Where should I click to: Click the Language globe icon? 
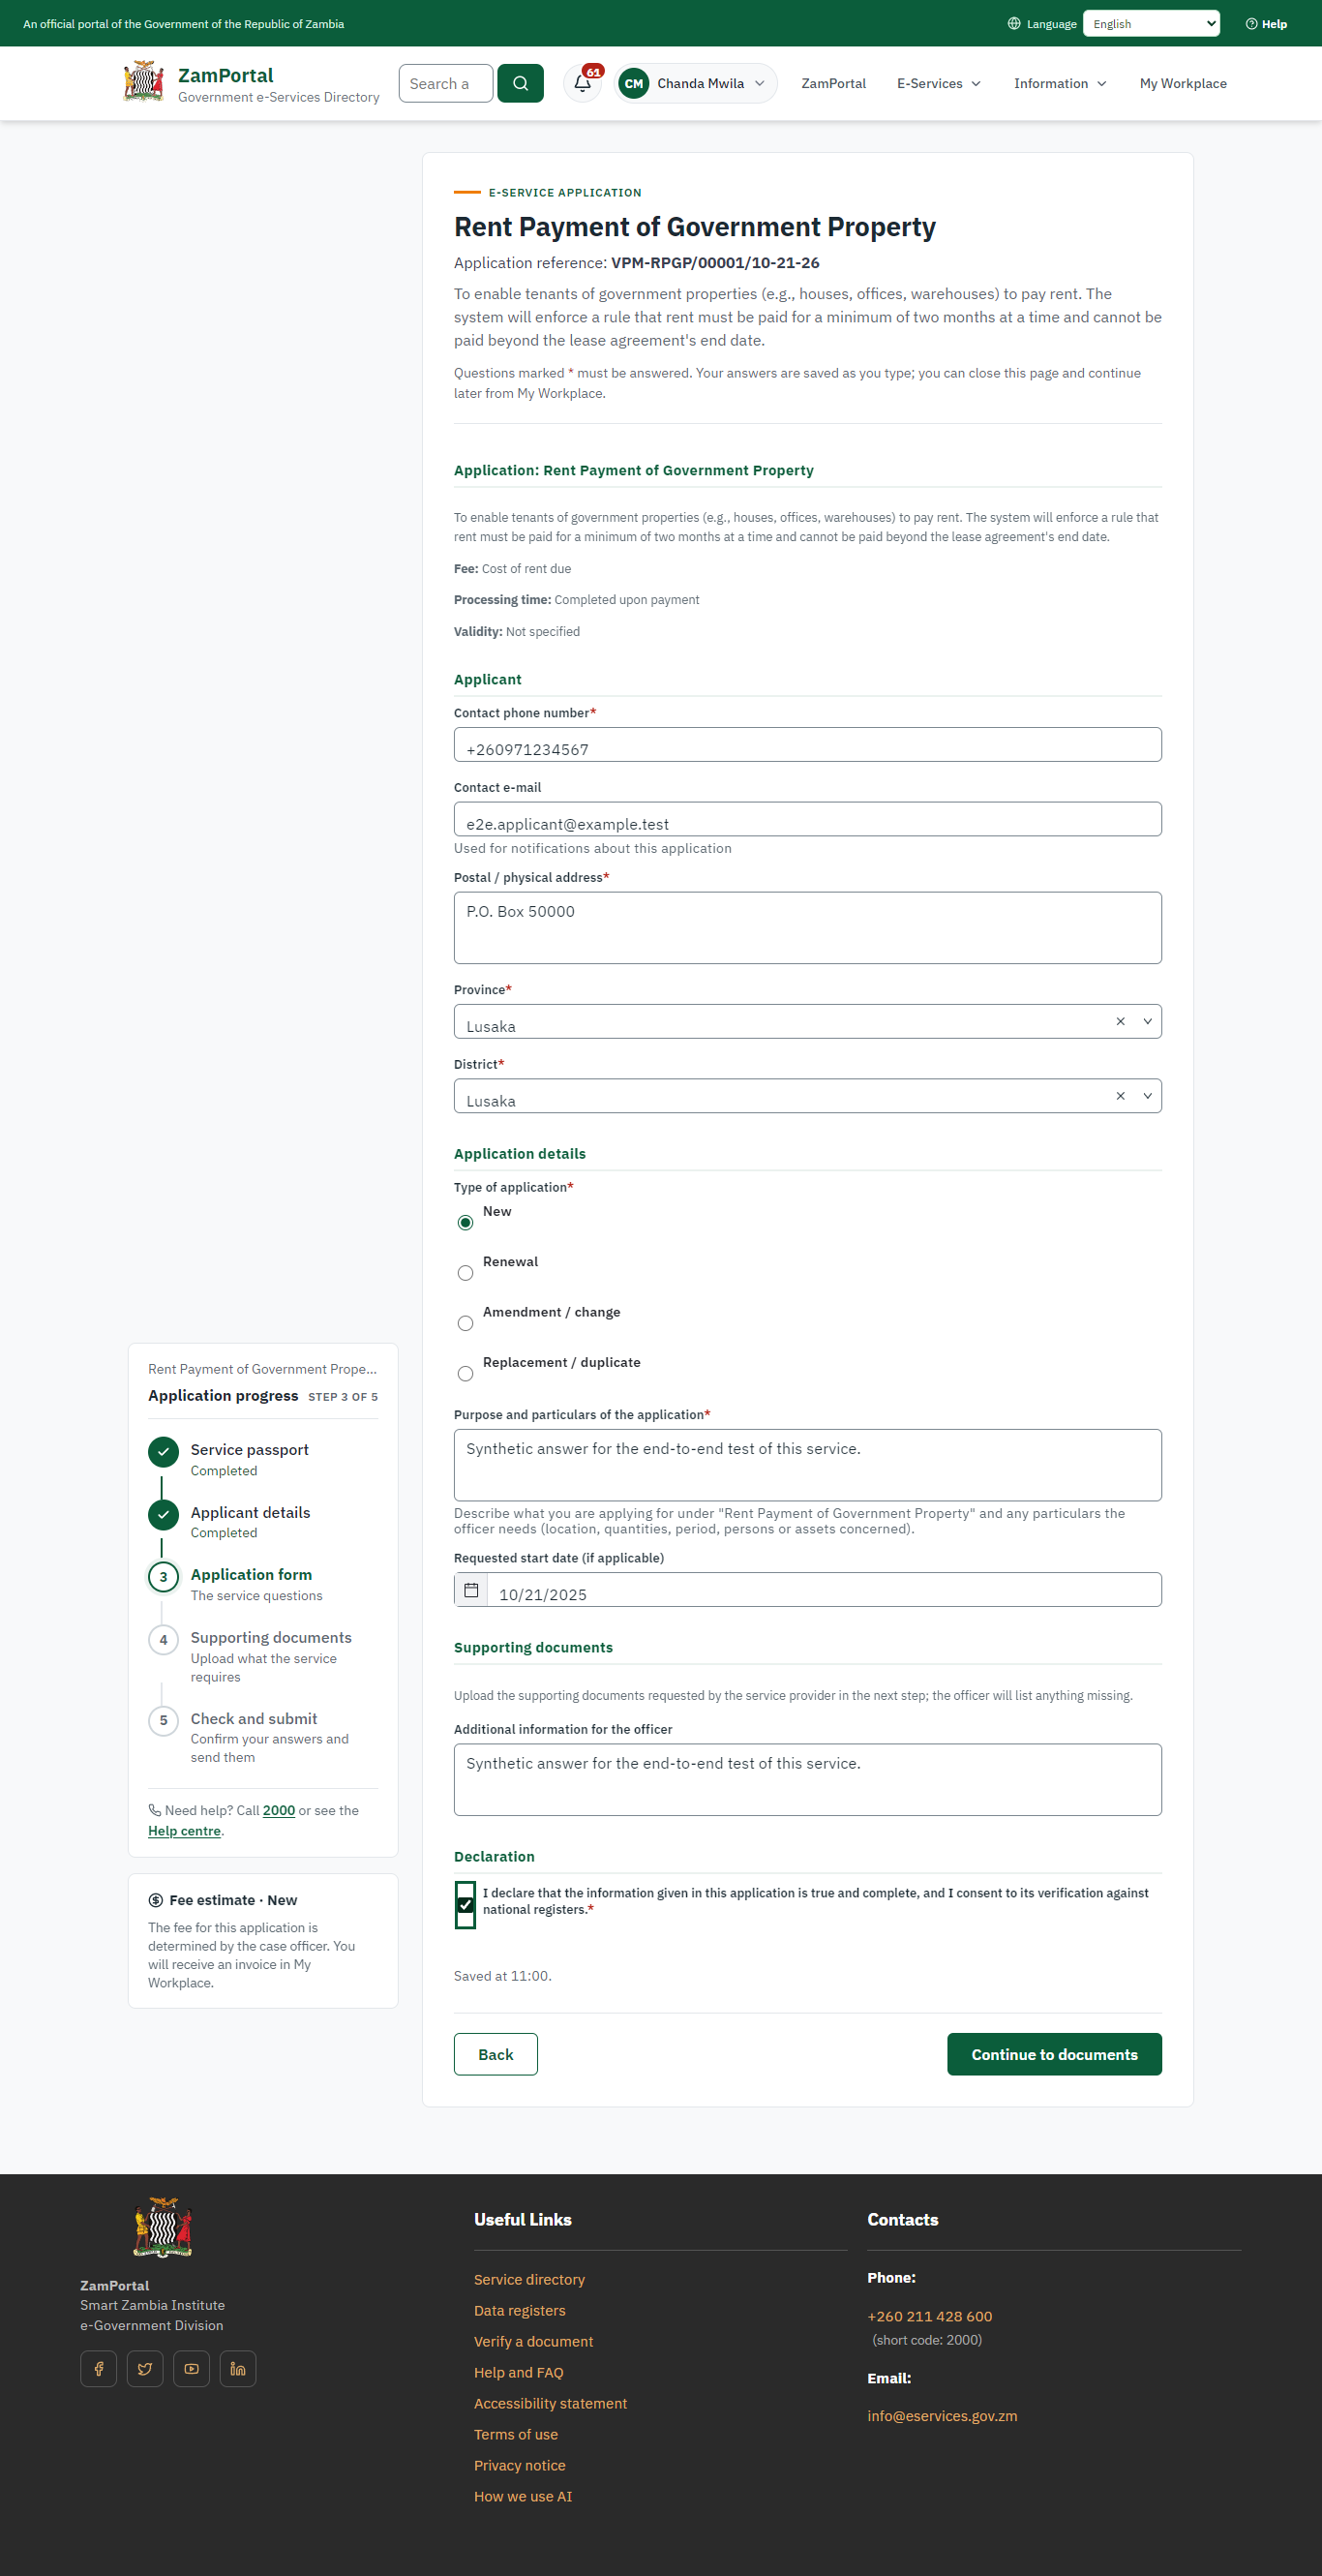(x=1014, y=24)
